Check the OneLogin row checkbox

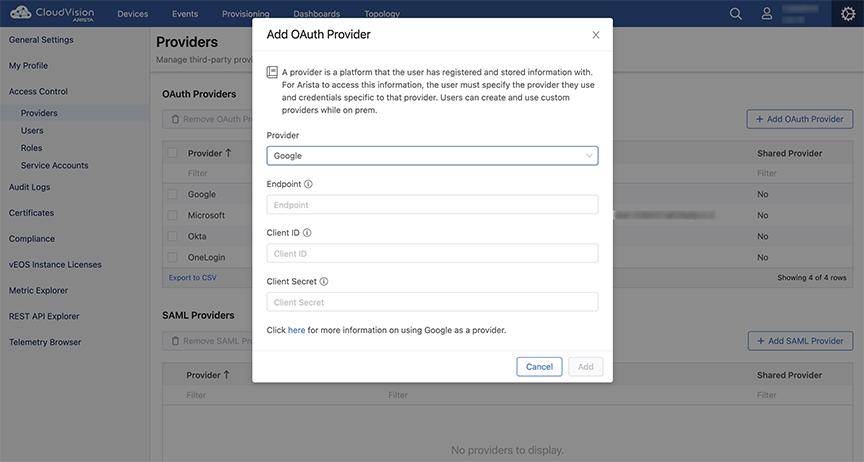(172, 257)
